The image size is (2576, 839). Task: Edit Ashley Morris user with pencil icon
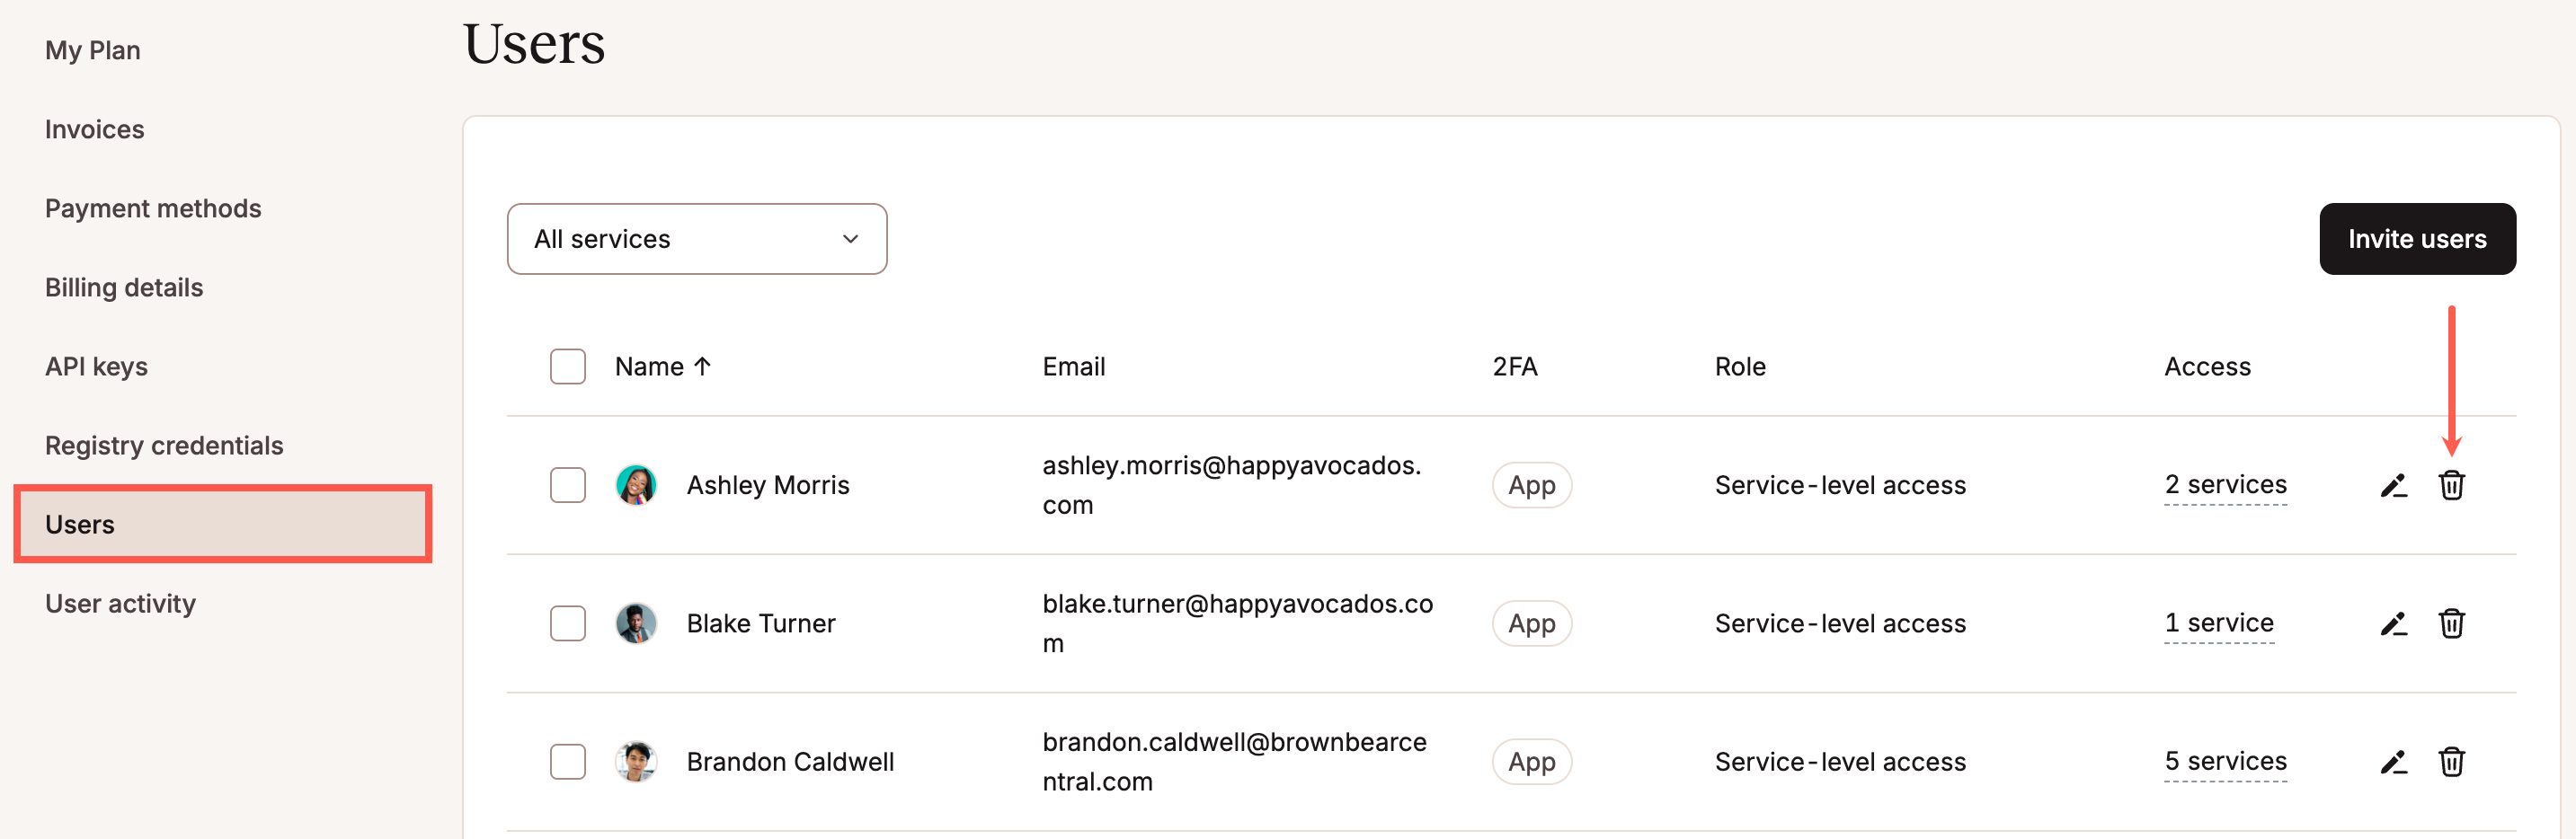(2393, 486)
